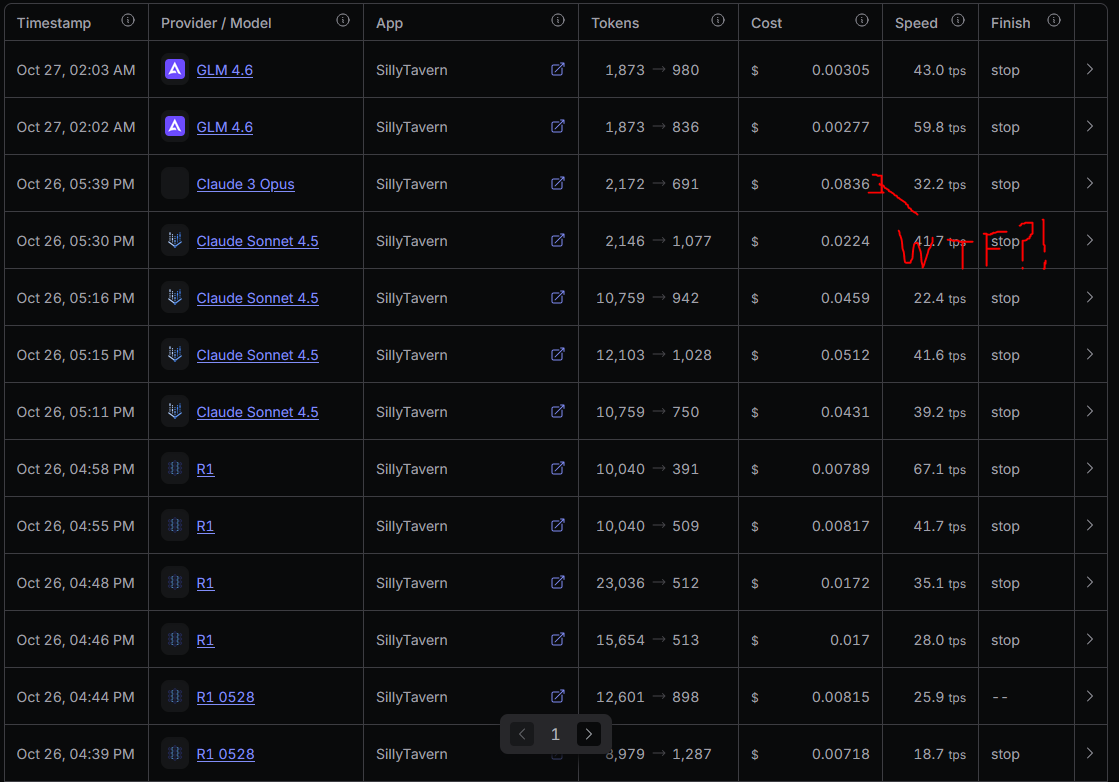Click the info icon beside Cost header
Viewport: 1119px width, 782px height.
tap(862, 21)
